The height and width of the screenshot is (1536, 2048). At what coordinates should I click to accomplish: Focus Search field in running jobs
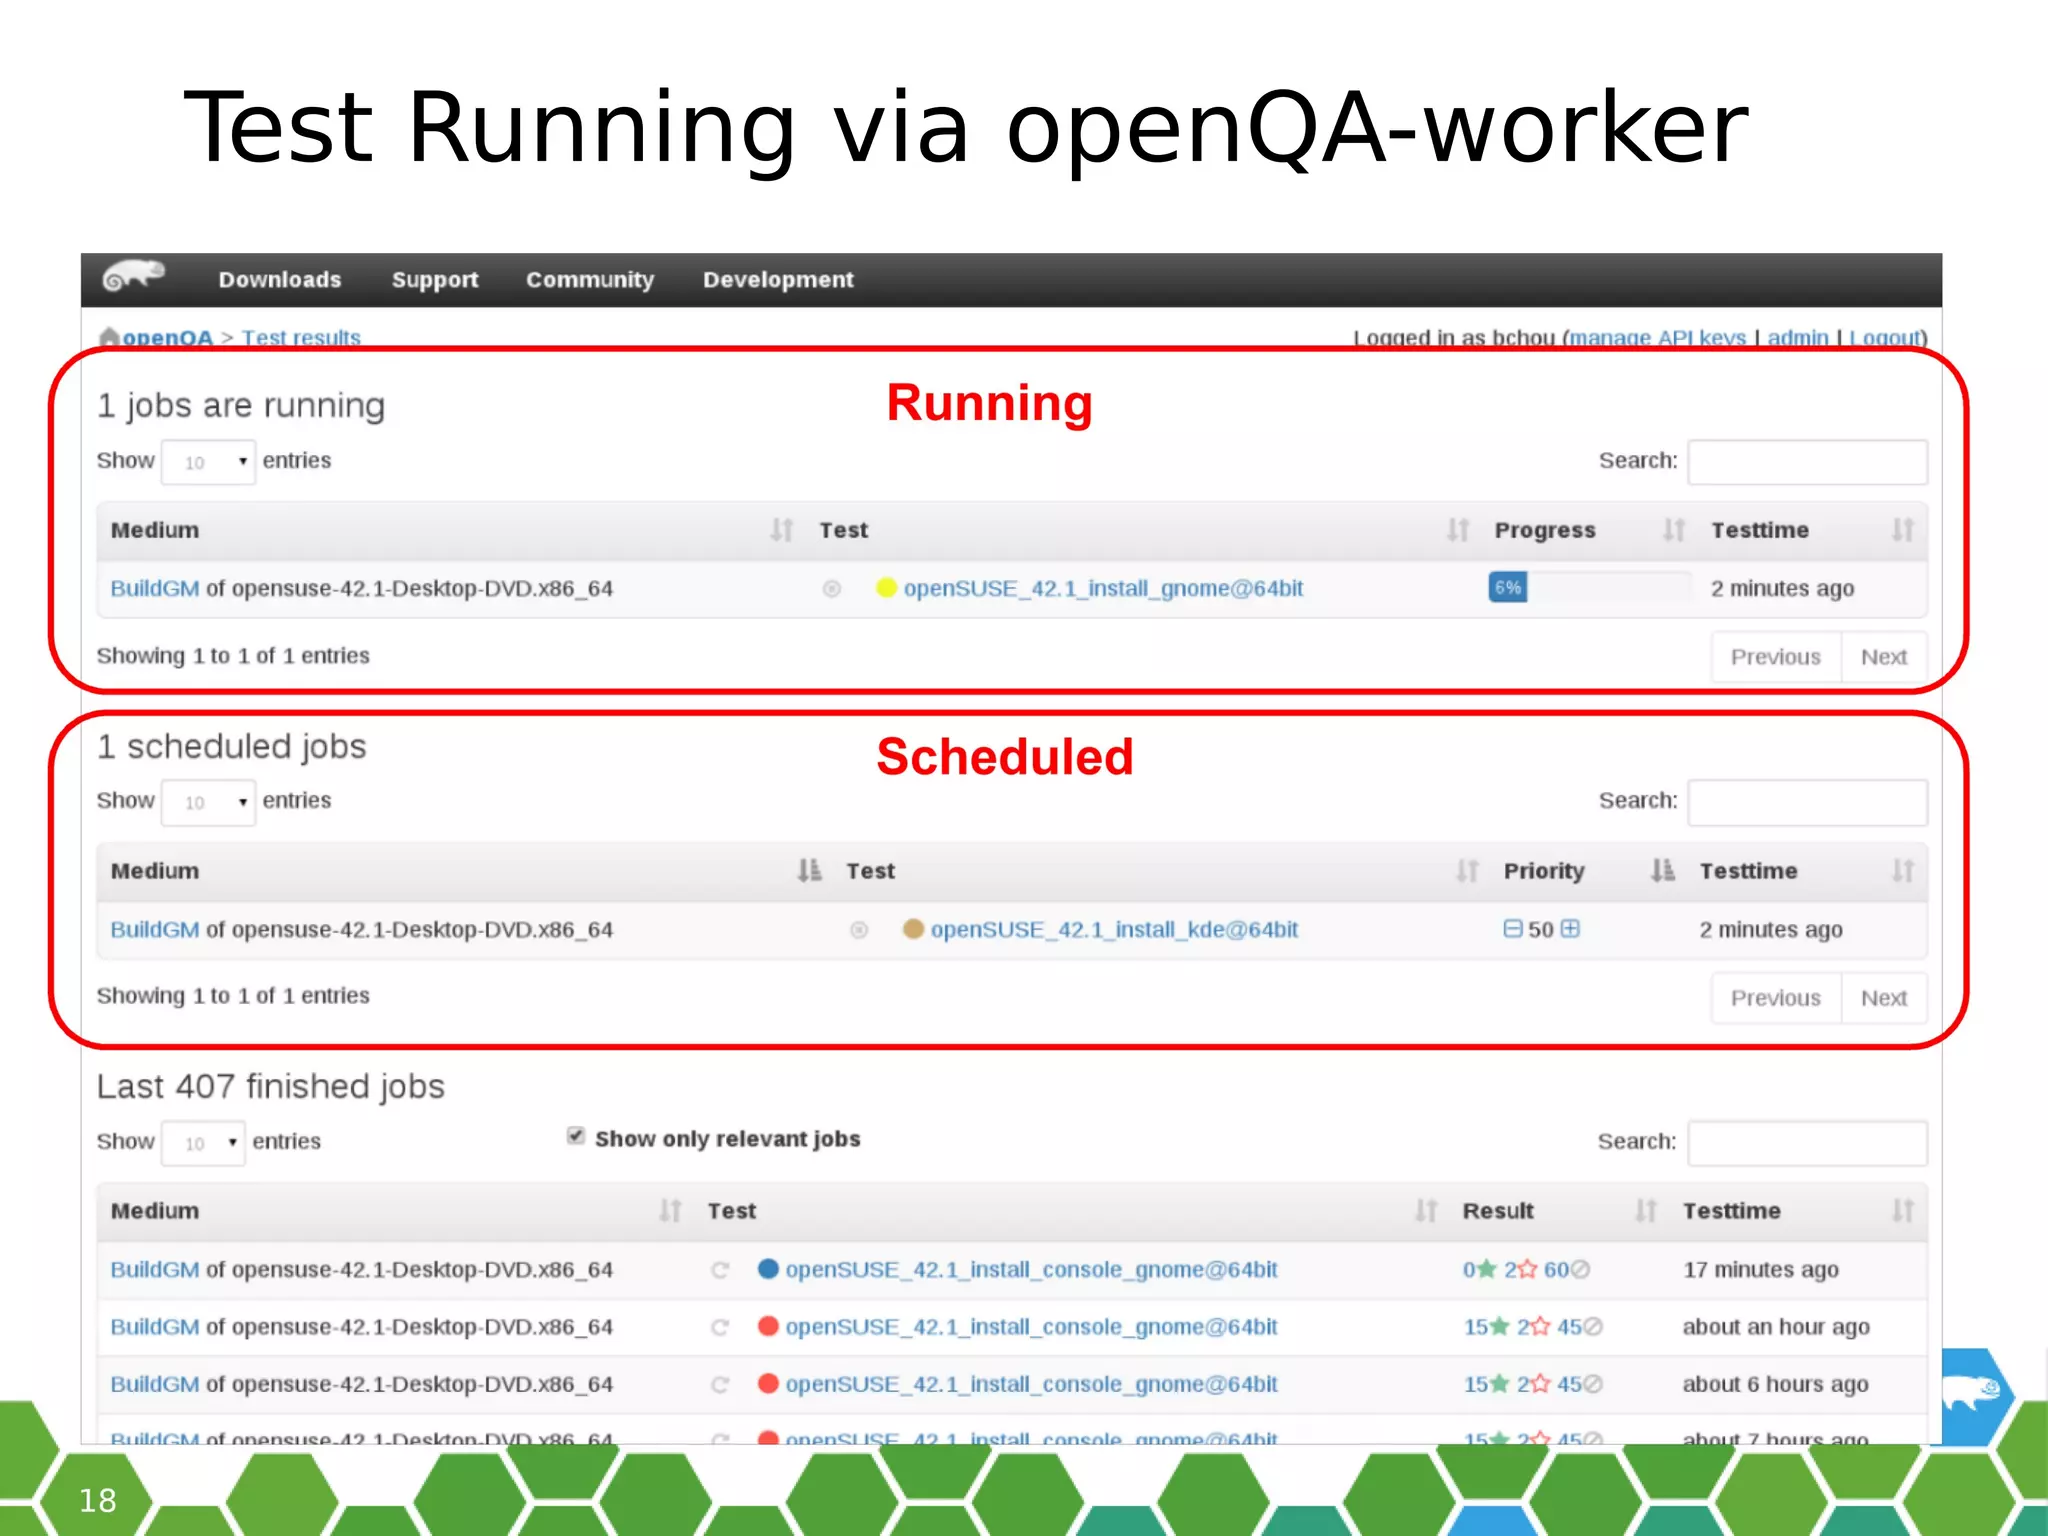[x=1807, y=462]
